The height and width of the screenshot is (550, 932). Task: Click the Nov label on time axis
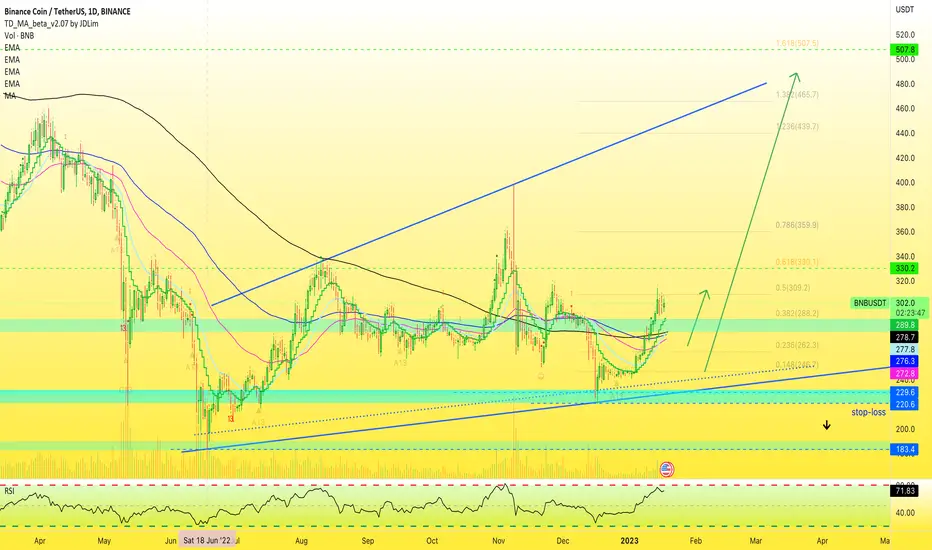499,540
